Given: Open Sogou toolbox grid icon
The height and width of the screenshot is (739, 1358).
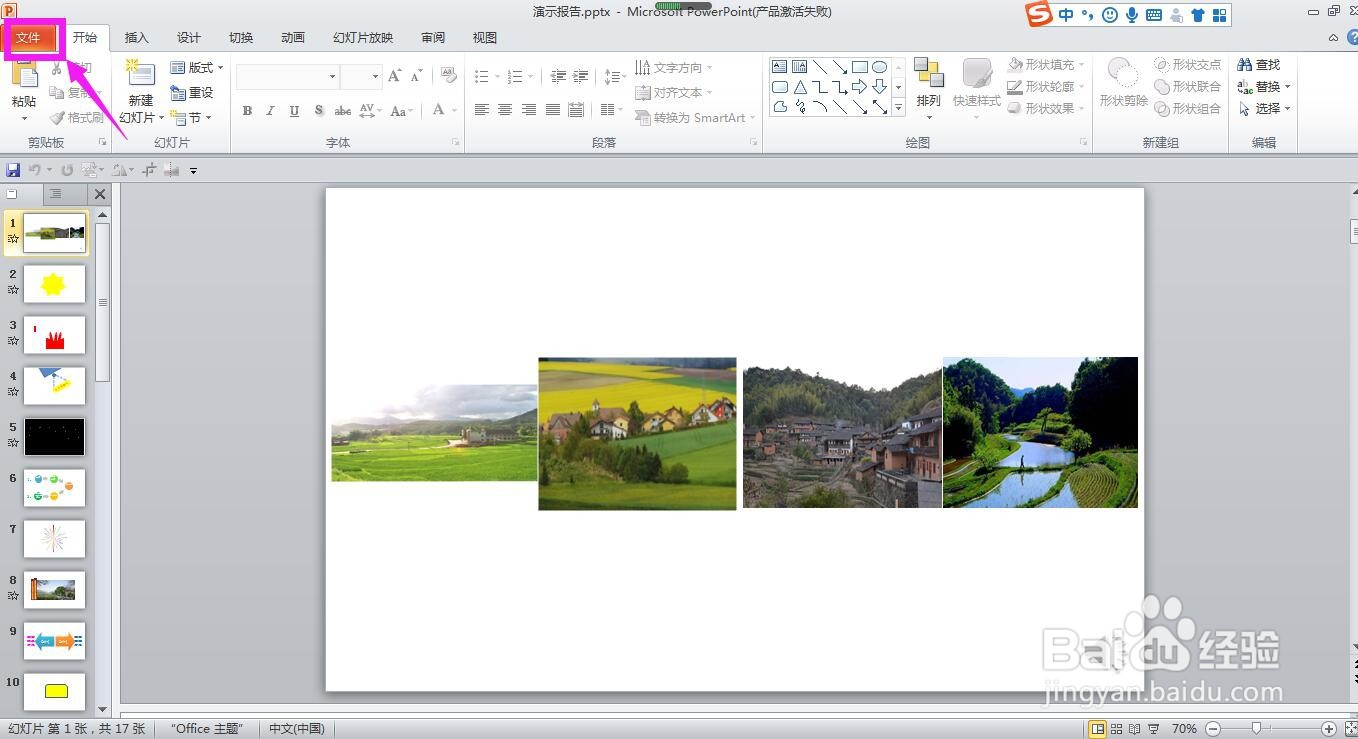Looking at the screenshot, I should 1219,15.
